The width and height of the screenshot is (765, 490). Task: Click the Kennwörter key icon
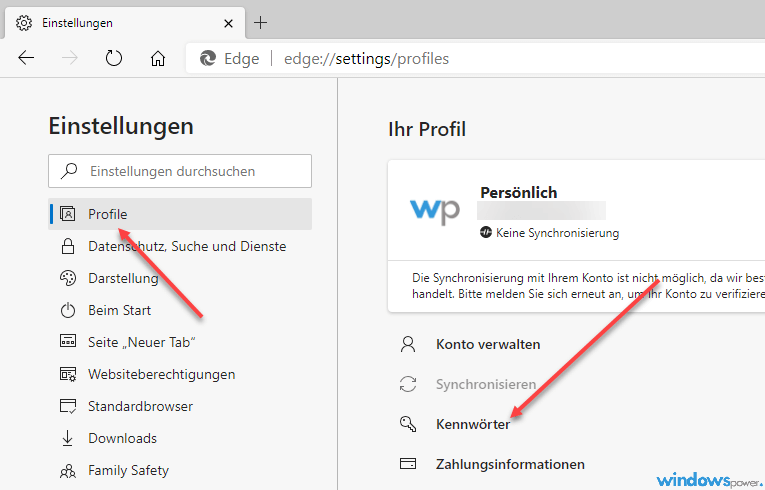pos(408,424)
